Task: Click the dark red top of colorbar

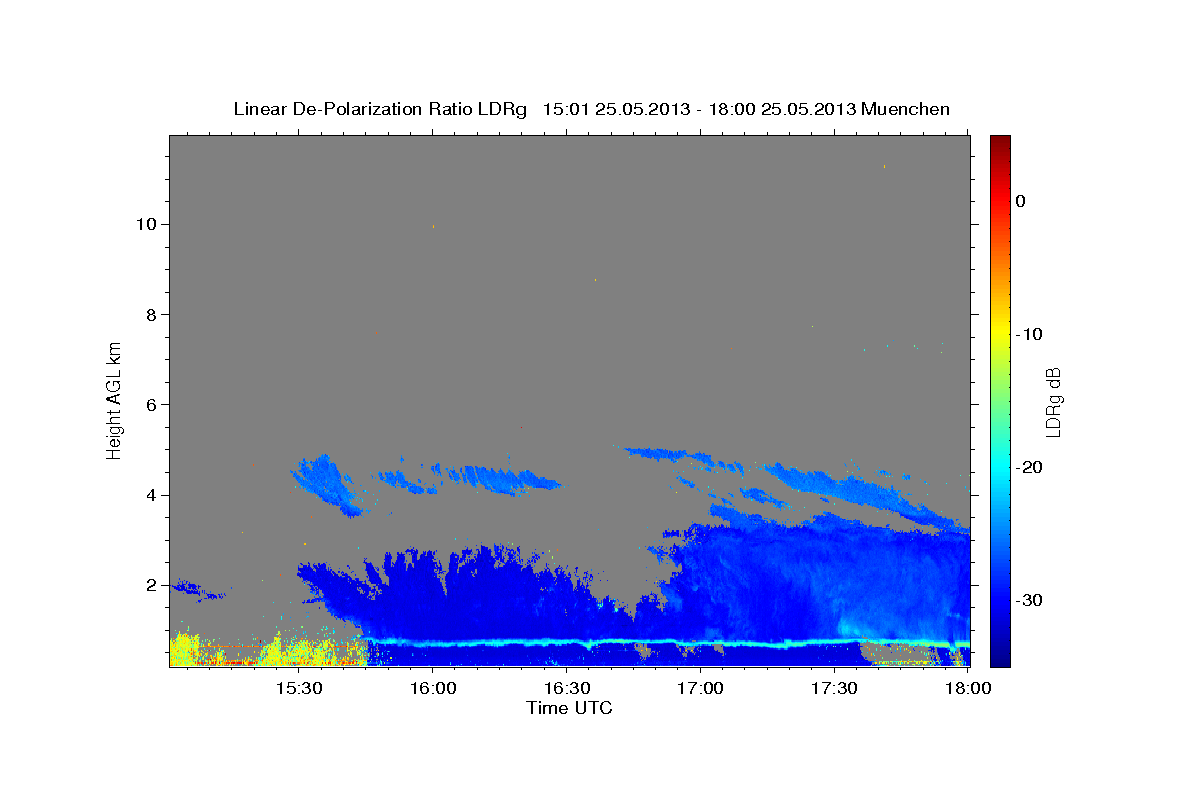Action: [x=1000, y=142]
